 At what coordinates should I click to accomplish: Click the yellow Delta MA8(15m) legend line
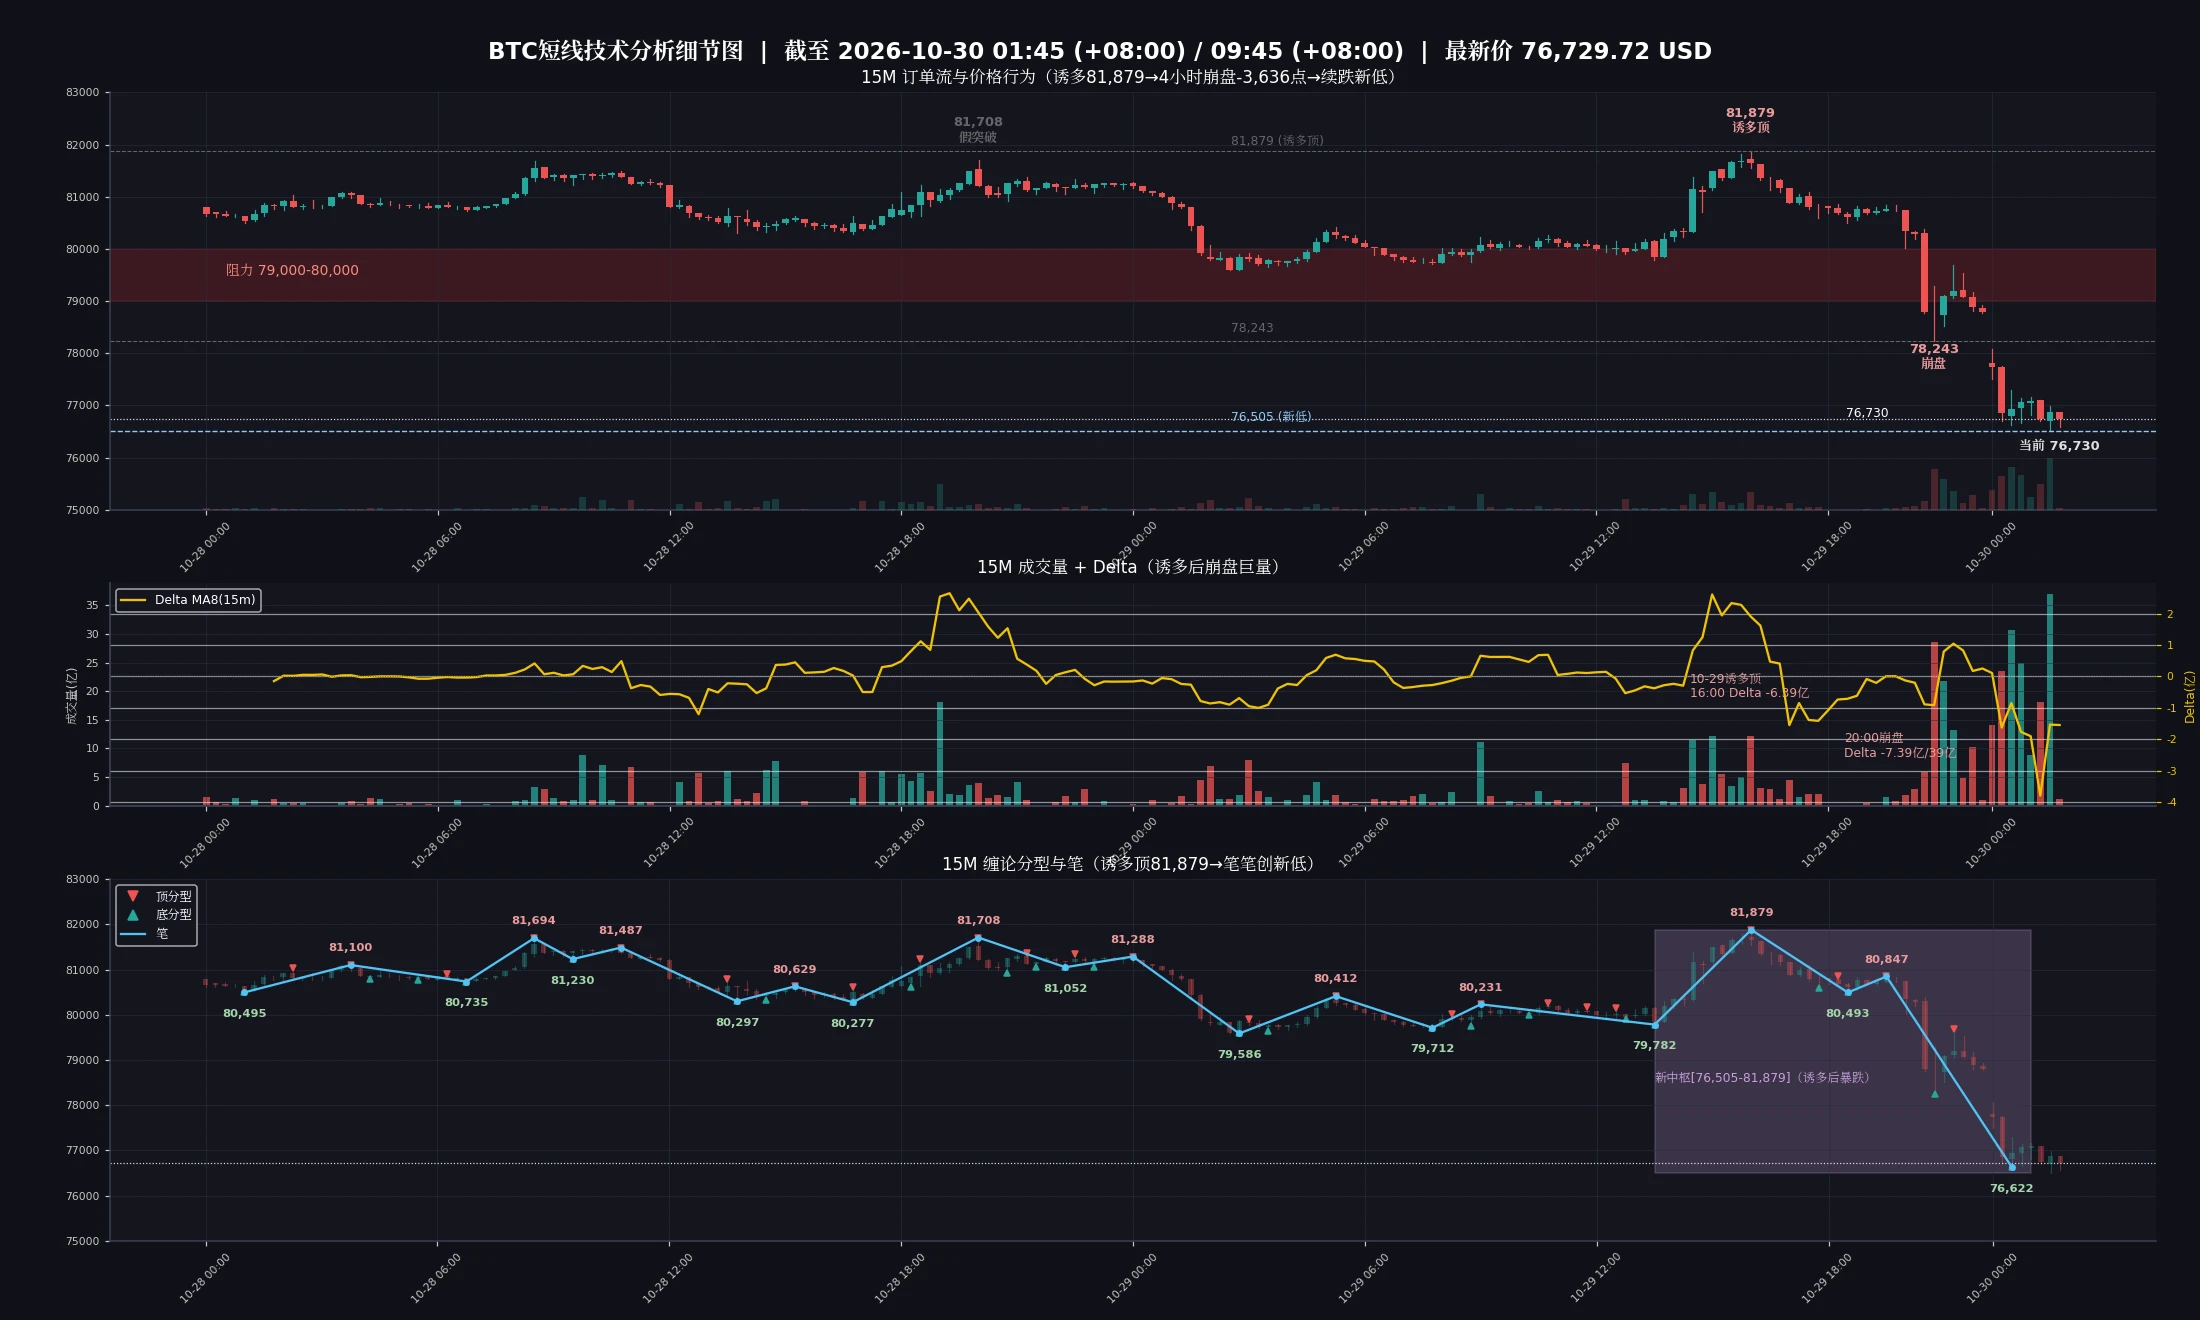[x=133, y=600]
